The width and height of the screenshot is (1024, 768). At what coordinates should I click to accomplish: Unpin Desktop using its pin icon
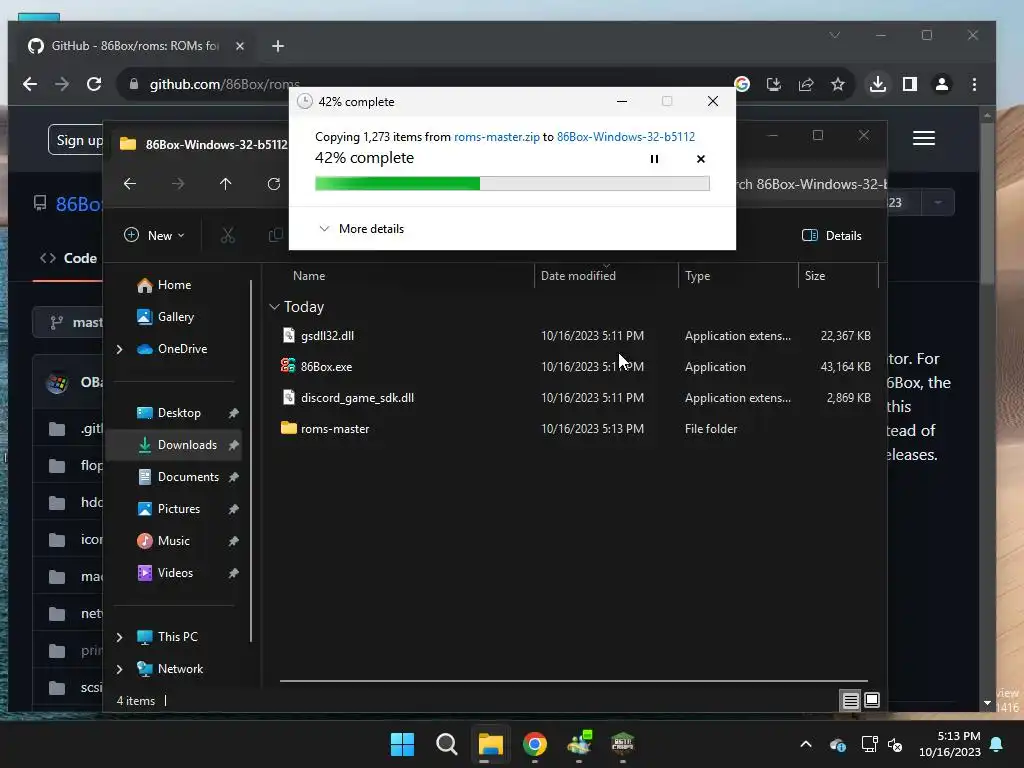[233, 413]
